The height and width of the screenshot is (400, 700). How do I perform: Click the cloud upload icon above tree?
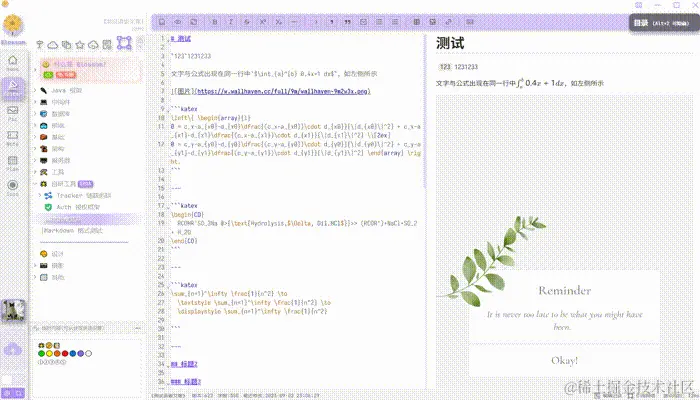[93, 45]
